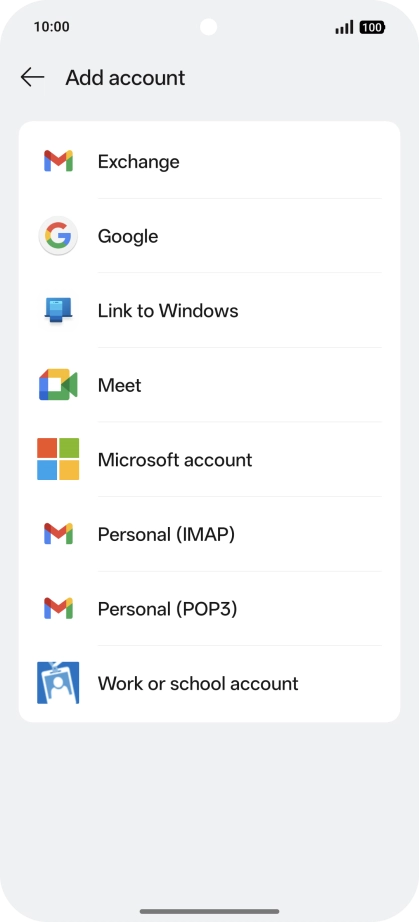Click the Link to Windows icon
This screenshot has width=419, height=922.
(x=58, y=310)
